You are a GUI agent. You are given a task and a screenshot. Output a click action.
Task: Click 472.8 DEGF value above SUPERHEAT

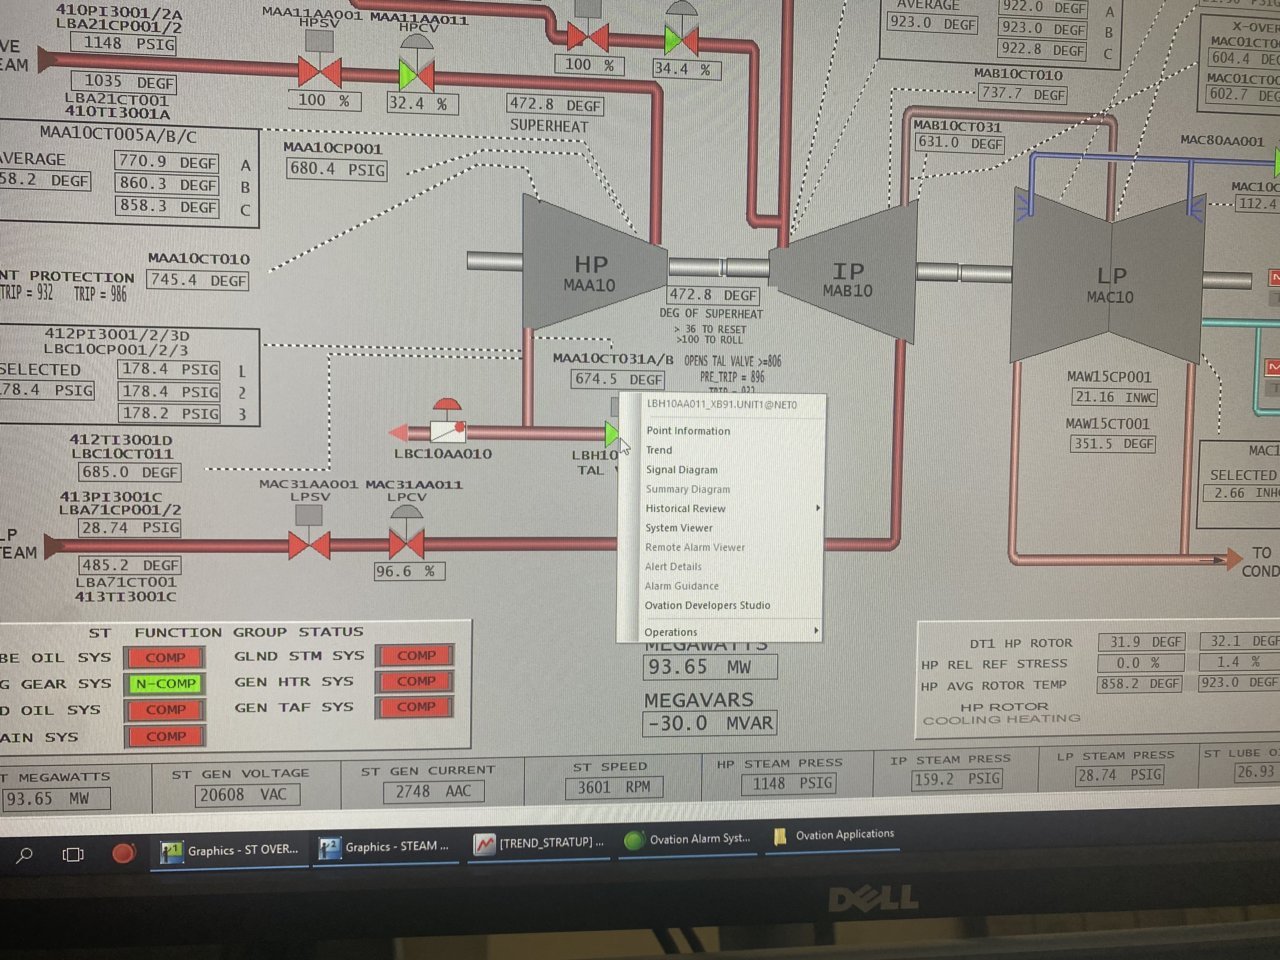[x=554, y=104]
